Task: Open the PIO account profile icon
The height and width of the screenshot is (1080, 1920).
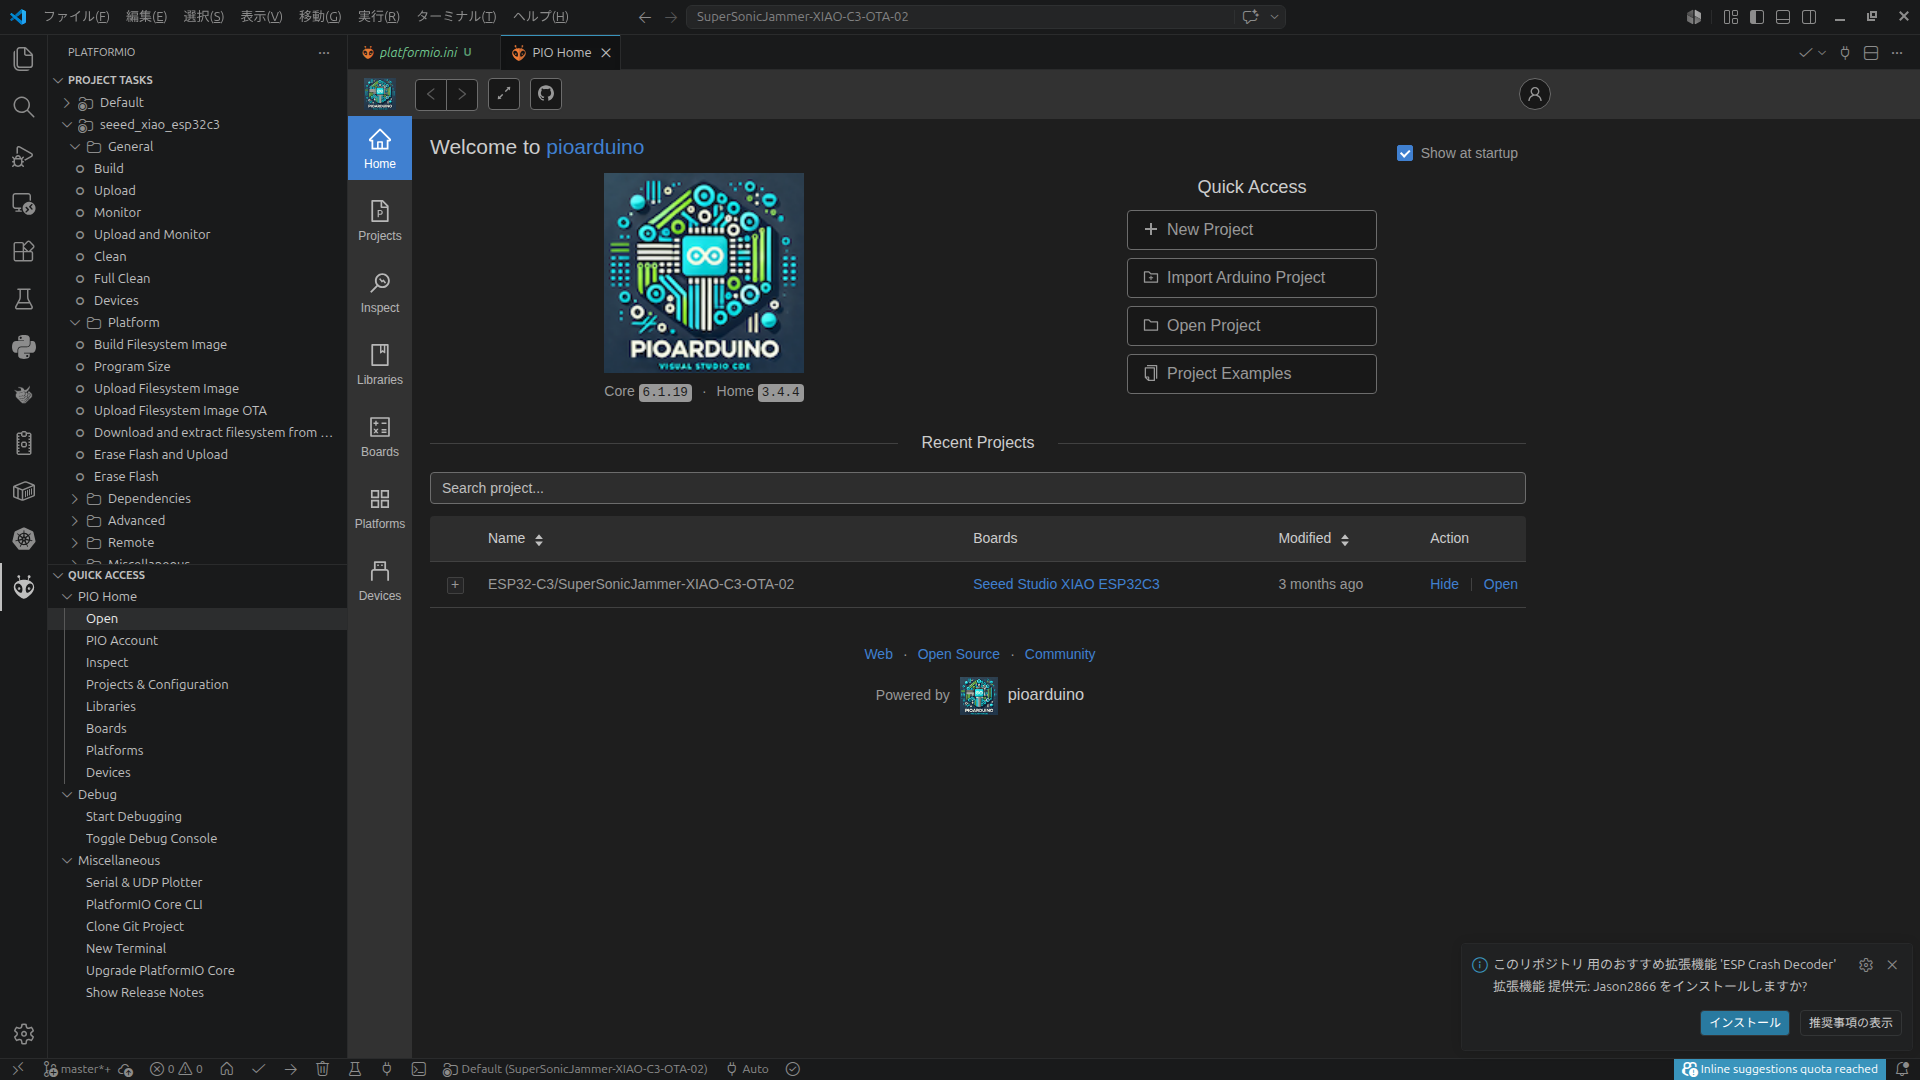Action: point(1535,94)
